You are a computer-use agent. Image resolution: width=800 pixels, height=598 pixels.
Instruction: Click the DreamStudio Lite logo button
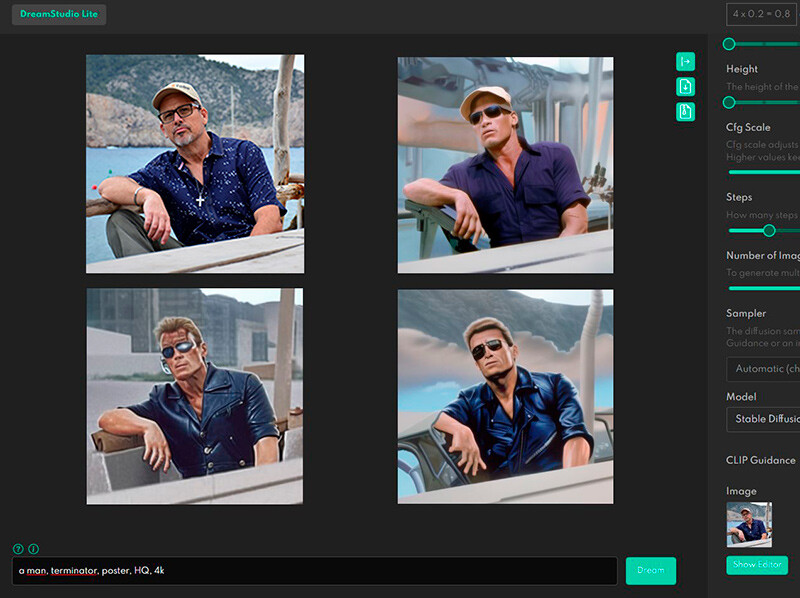click(59, 14)
